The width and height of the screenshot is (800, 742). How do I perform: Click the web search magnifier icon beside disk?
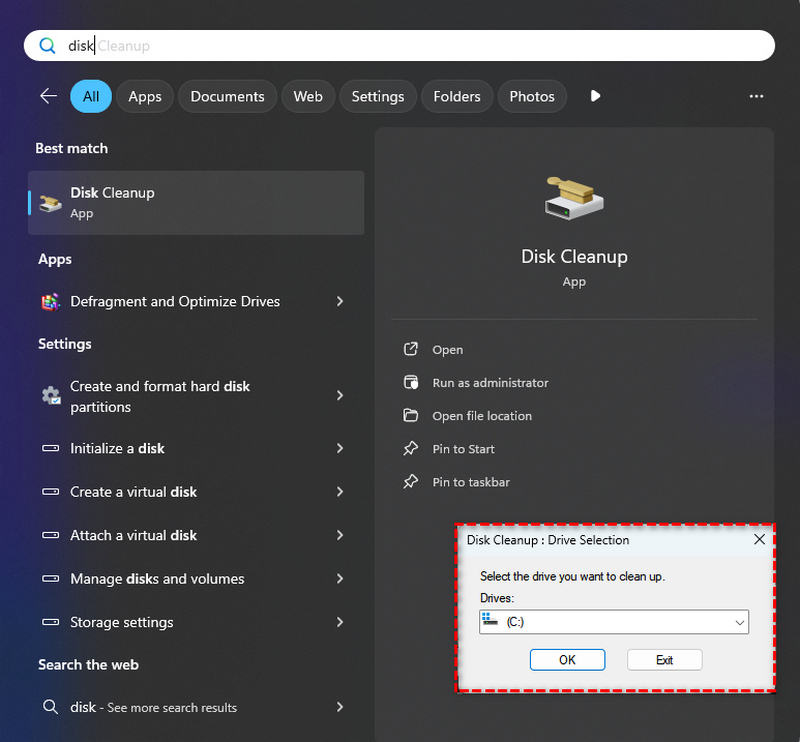pyautogui.click(x=50, y=707)
